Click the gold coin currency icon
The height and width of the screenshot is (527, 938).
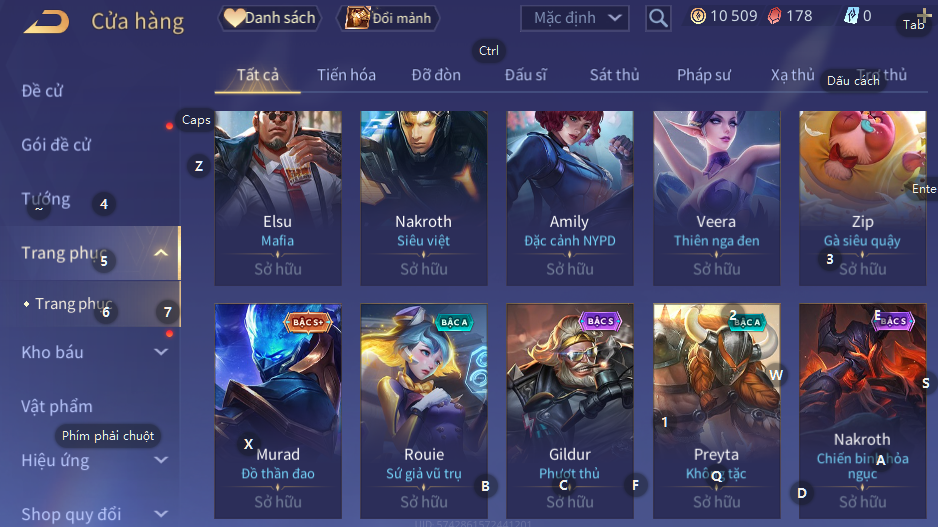point(698,16)
